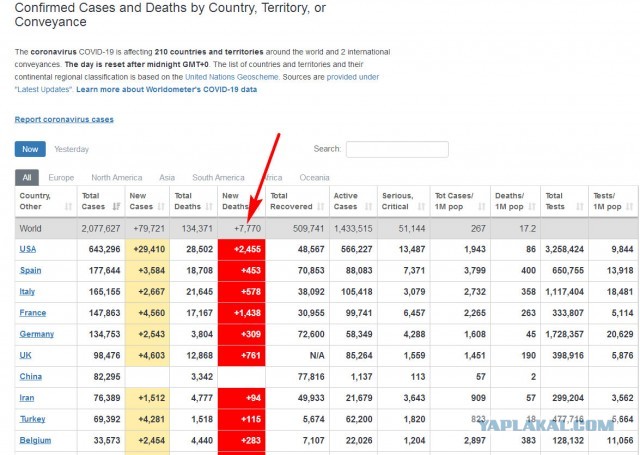Sort by Active Cases column arrows

tap(369, 206)
